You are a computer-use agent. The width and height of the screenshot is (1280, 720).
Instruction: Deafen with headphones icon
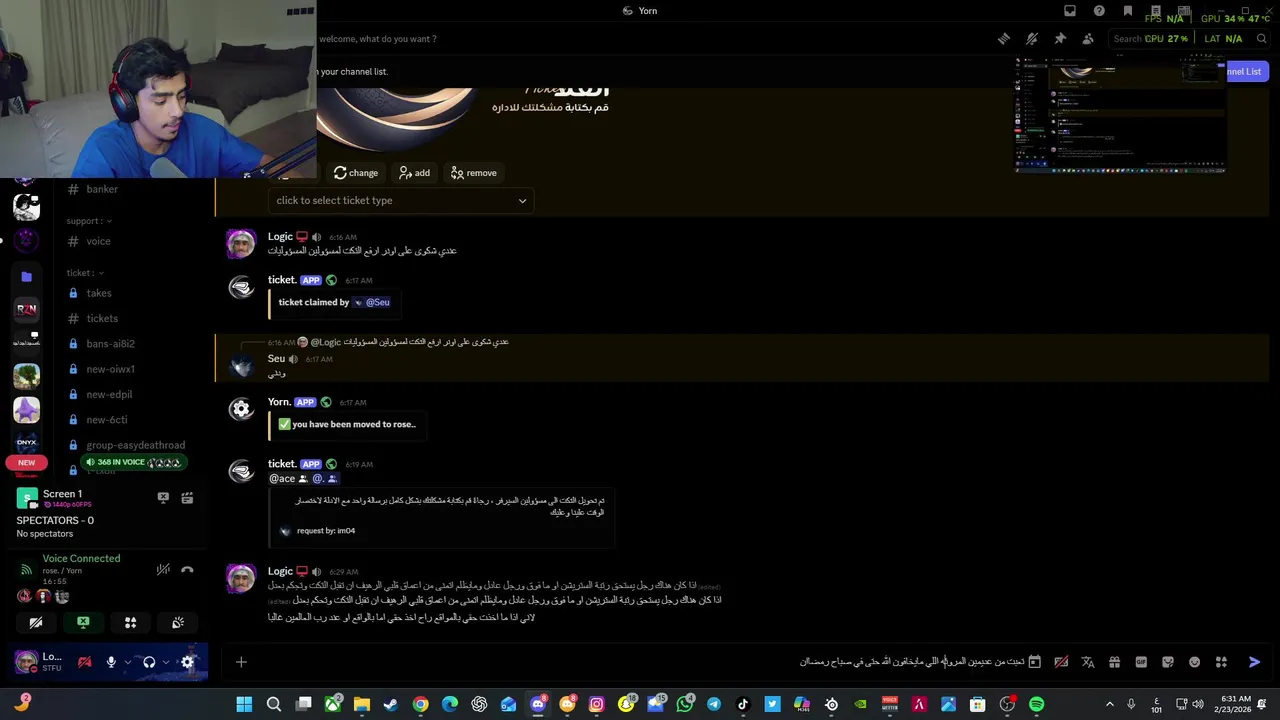tap(149, 662)
